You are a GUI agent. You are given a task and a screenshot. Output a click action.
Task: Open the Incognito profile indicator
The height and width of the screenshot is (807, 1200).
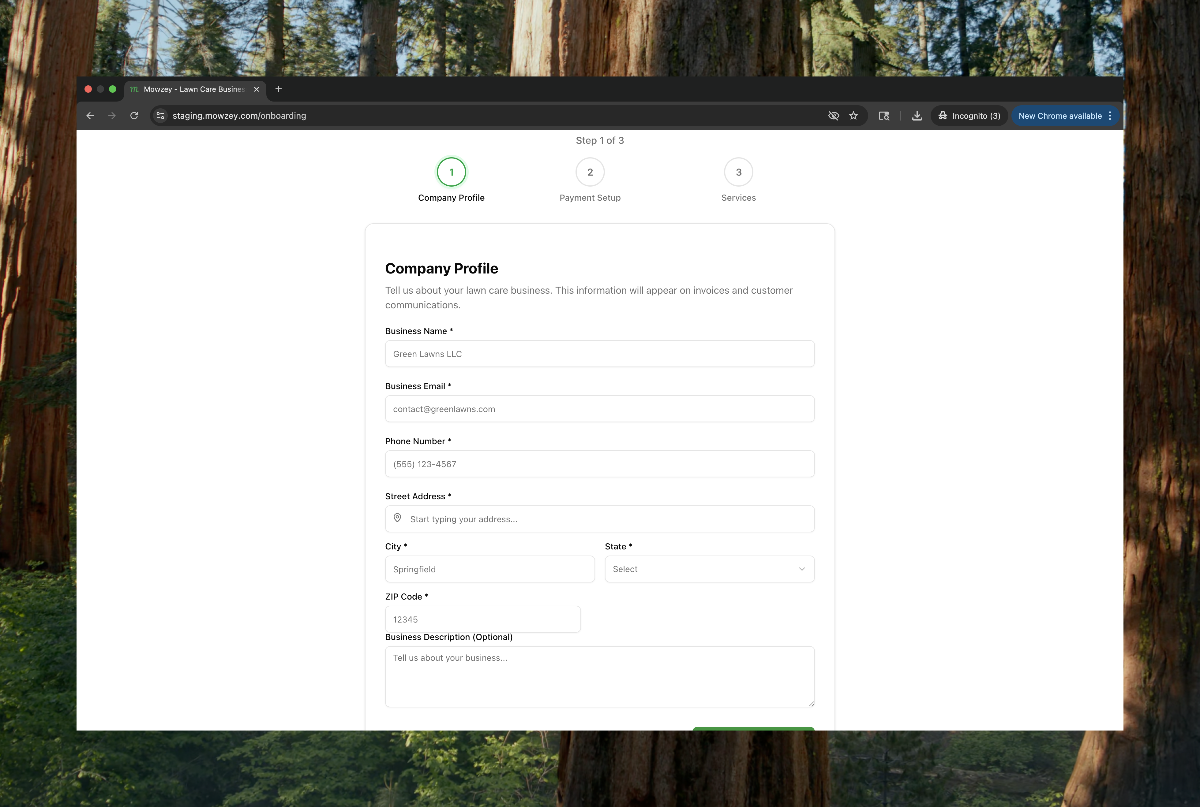pos(968,116)
